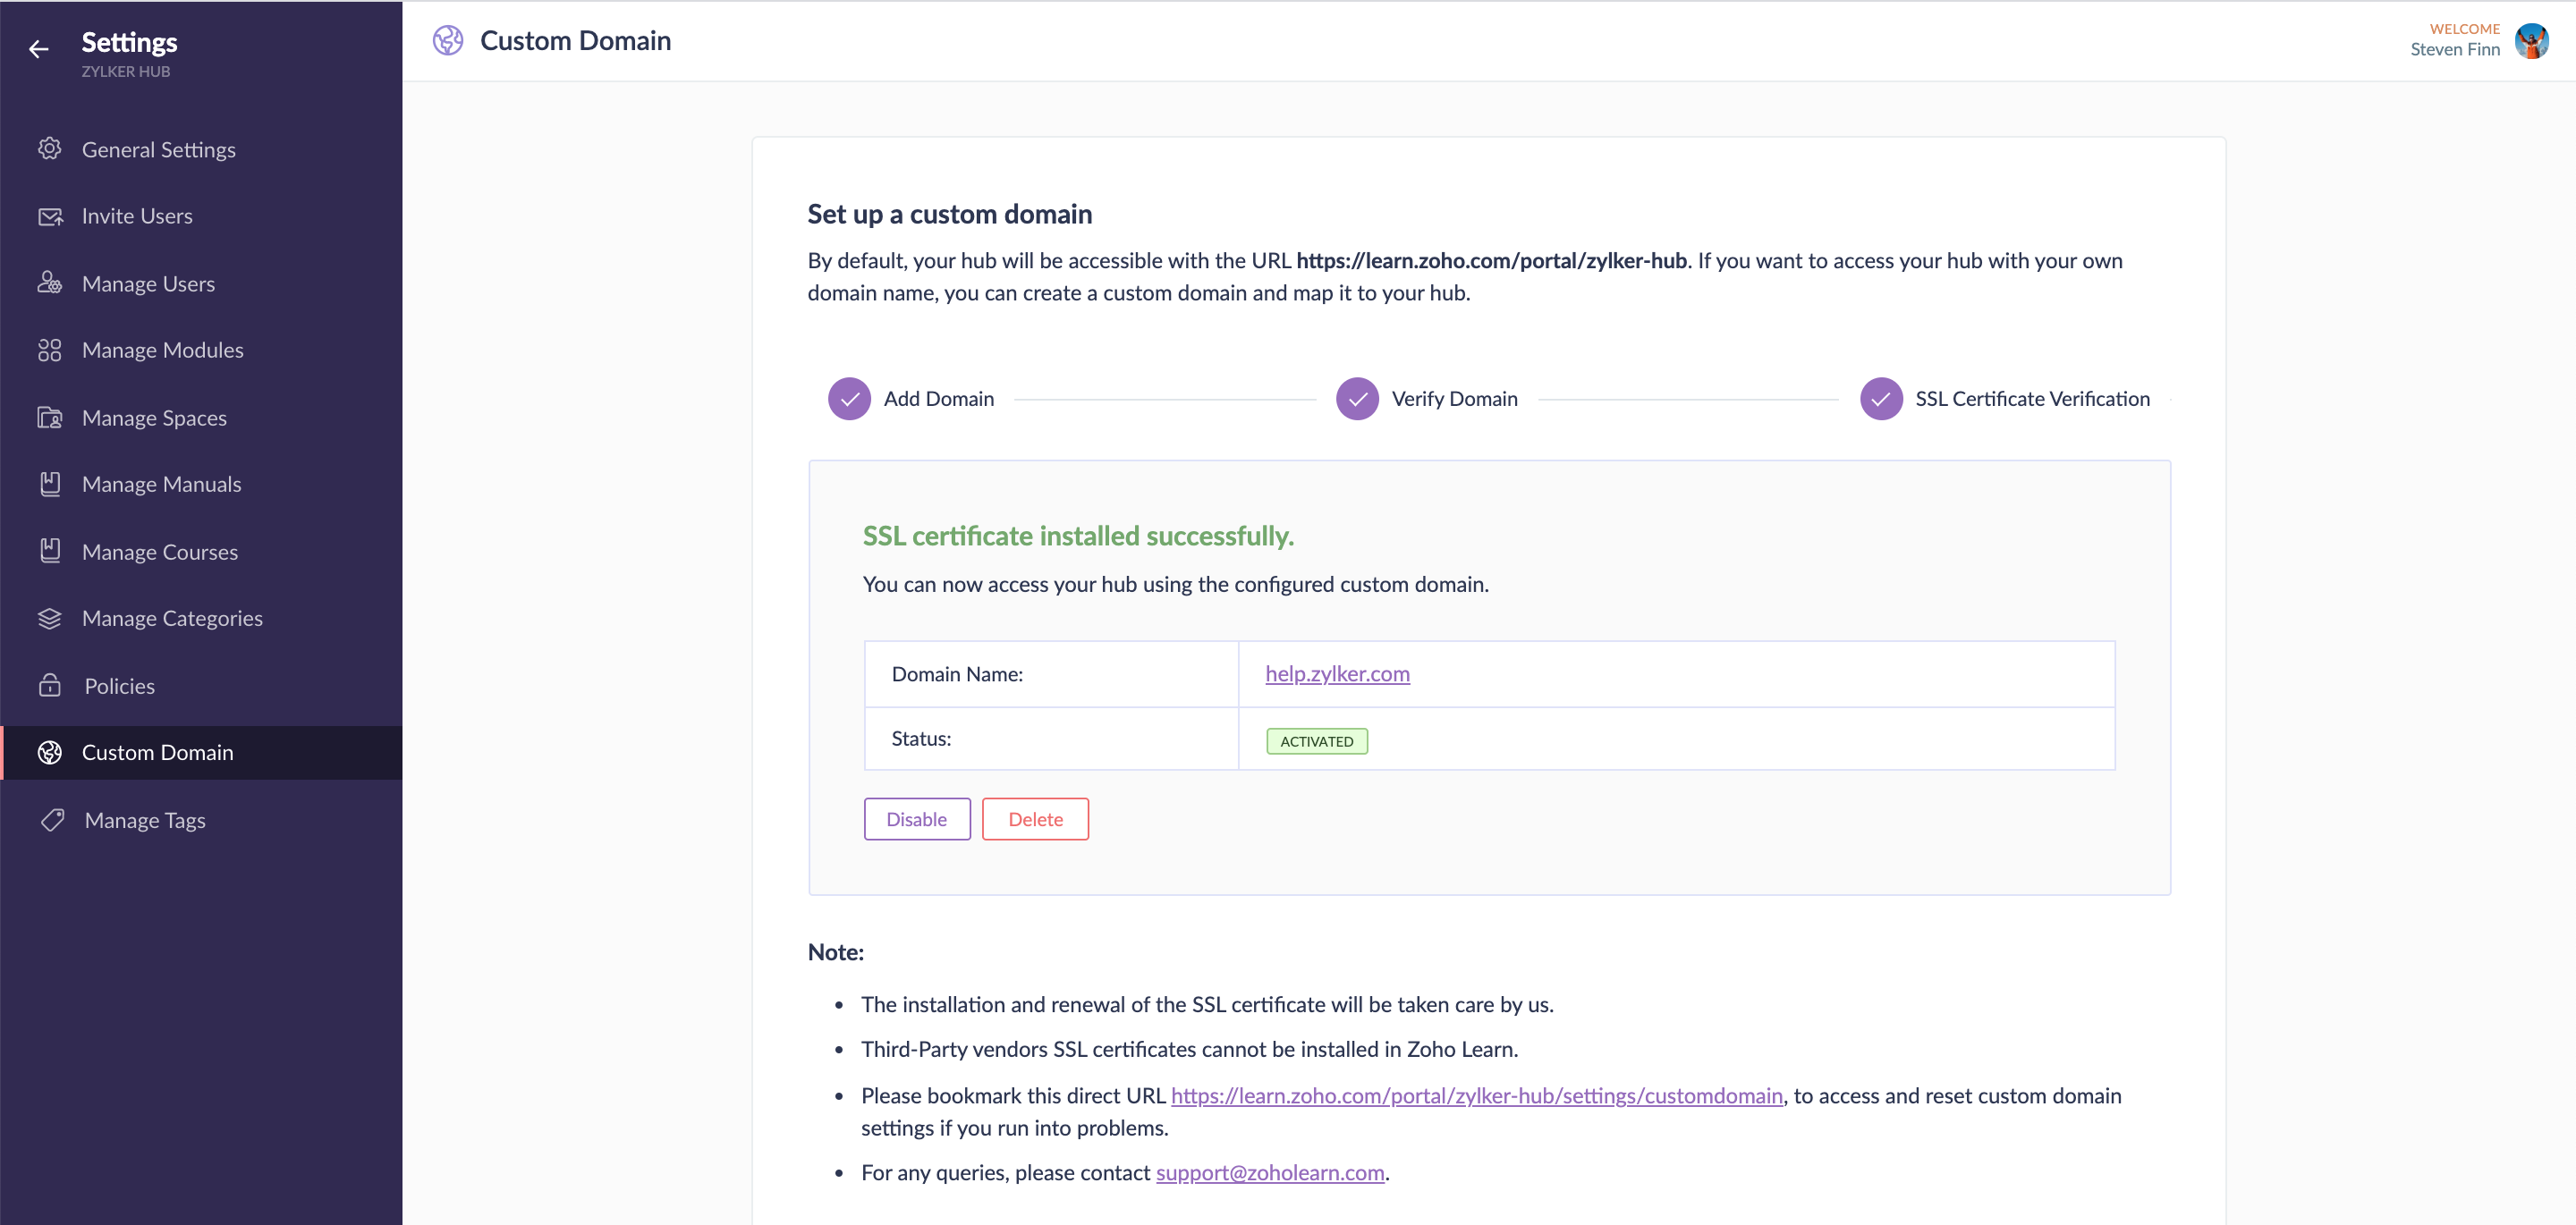The height and width of the screenshot is (1225, 2576).
Task: Open the help.zylker.com domain link
Action: pos(1337,673)
